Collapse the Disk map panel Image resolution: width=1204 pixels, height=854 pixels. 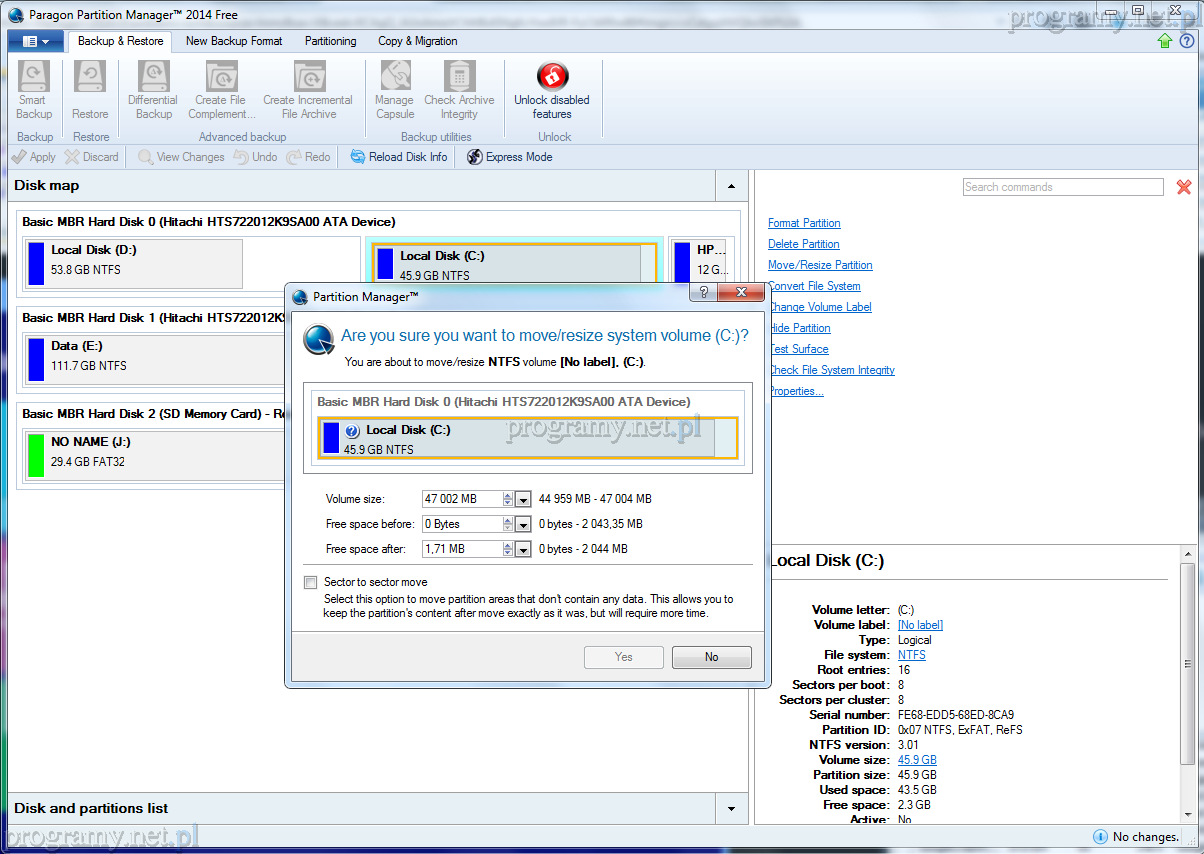[x=731, y=186]
